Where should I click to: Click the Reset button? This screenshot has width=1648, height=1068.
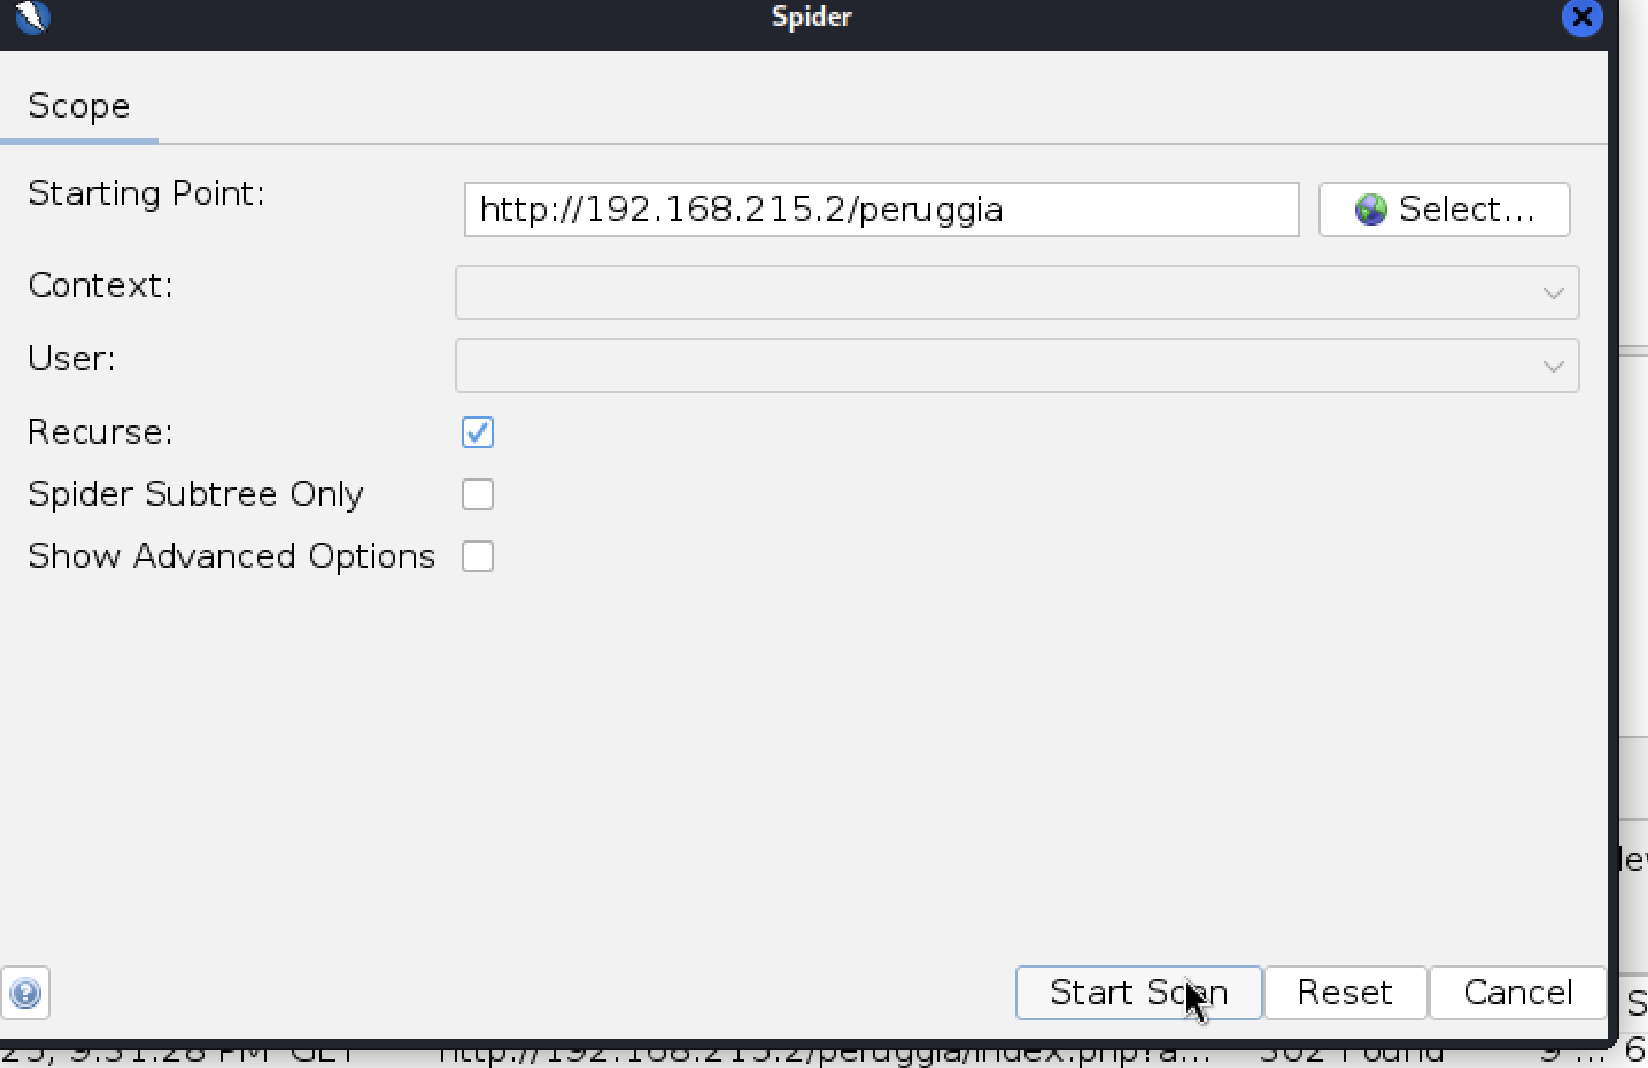(x=1345, y=993)
